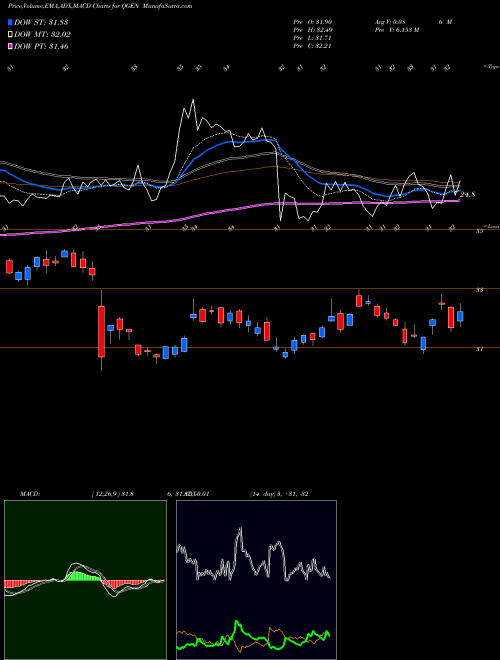Select the 'DOW PT: 31.46' legend label

coord(41,46)
